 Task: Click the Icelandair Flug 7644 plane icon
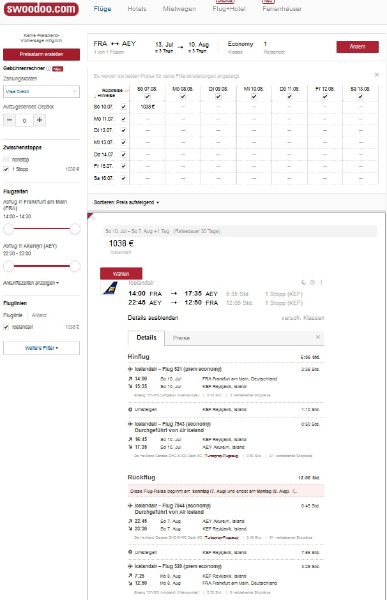130,505
